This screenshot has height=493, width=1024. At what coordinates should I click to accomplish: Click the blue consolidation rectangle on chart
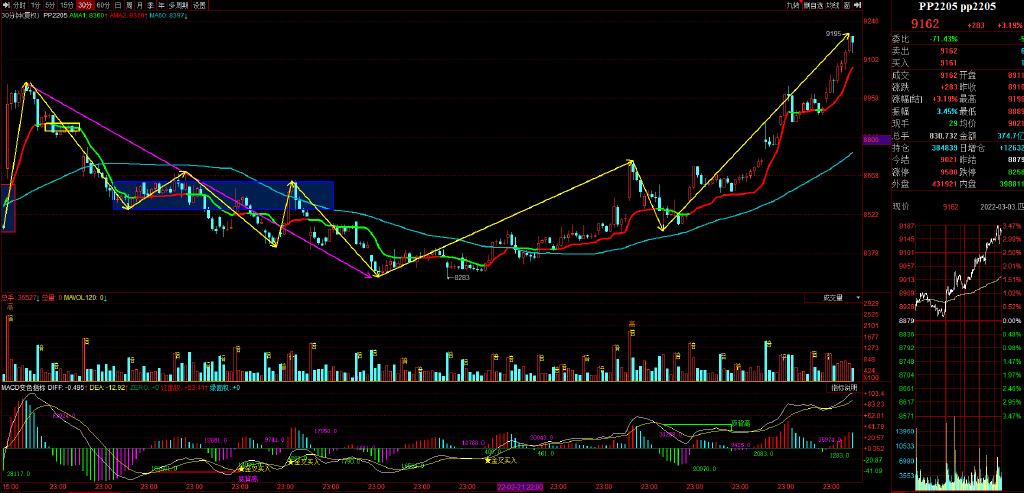(x=225, y=194)
